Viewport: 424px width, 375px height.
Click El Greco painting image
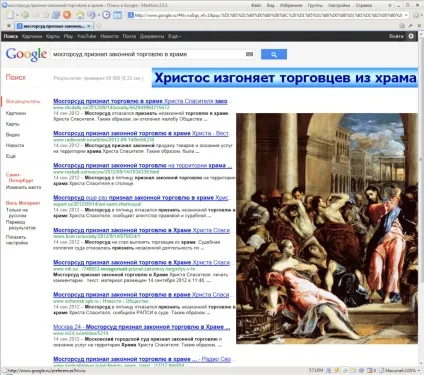[x=327, y=228]
